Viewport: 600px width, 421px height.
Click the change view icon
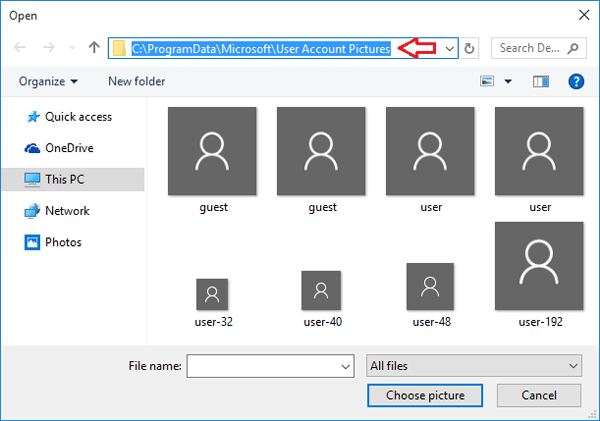488,81
